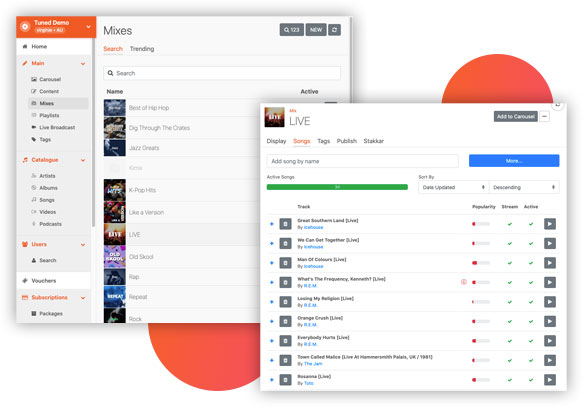The width and height of the screenshot is (583, 407).
Task: Play We Can Get Together [Live]
Action: tap(550, 243)
